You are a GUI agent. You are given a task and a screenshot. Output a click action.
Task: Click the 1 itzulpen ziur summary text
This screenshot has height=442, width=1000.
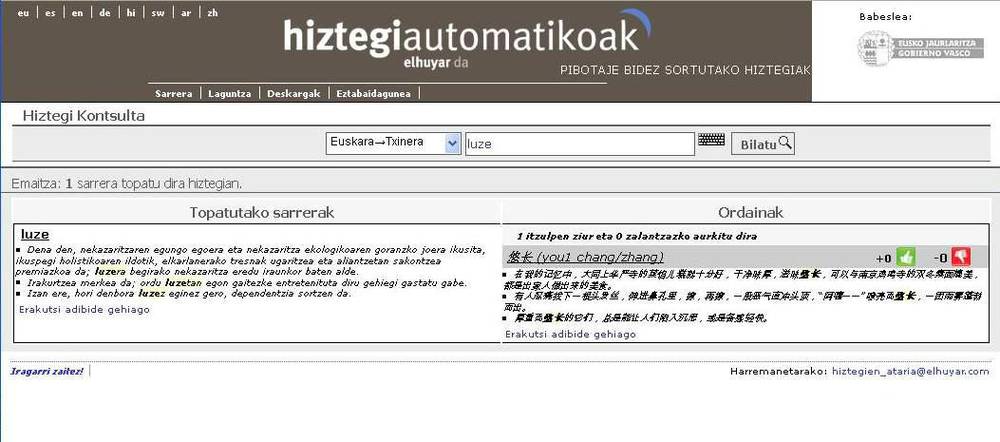pyautogui.click(x=636, y=237)
